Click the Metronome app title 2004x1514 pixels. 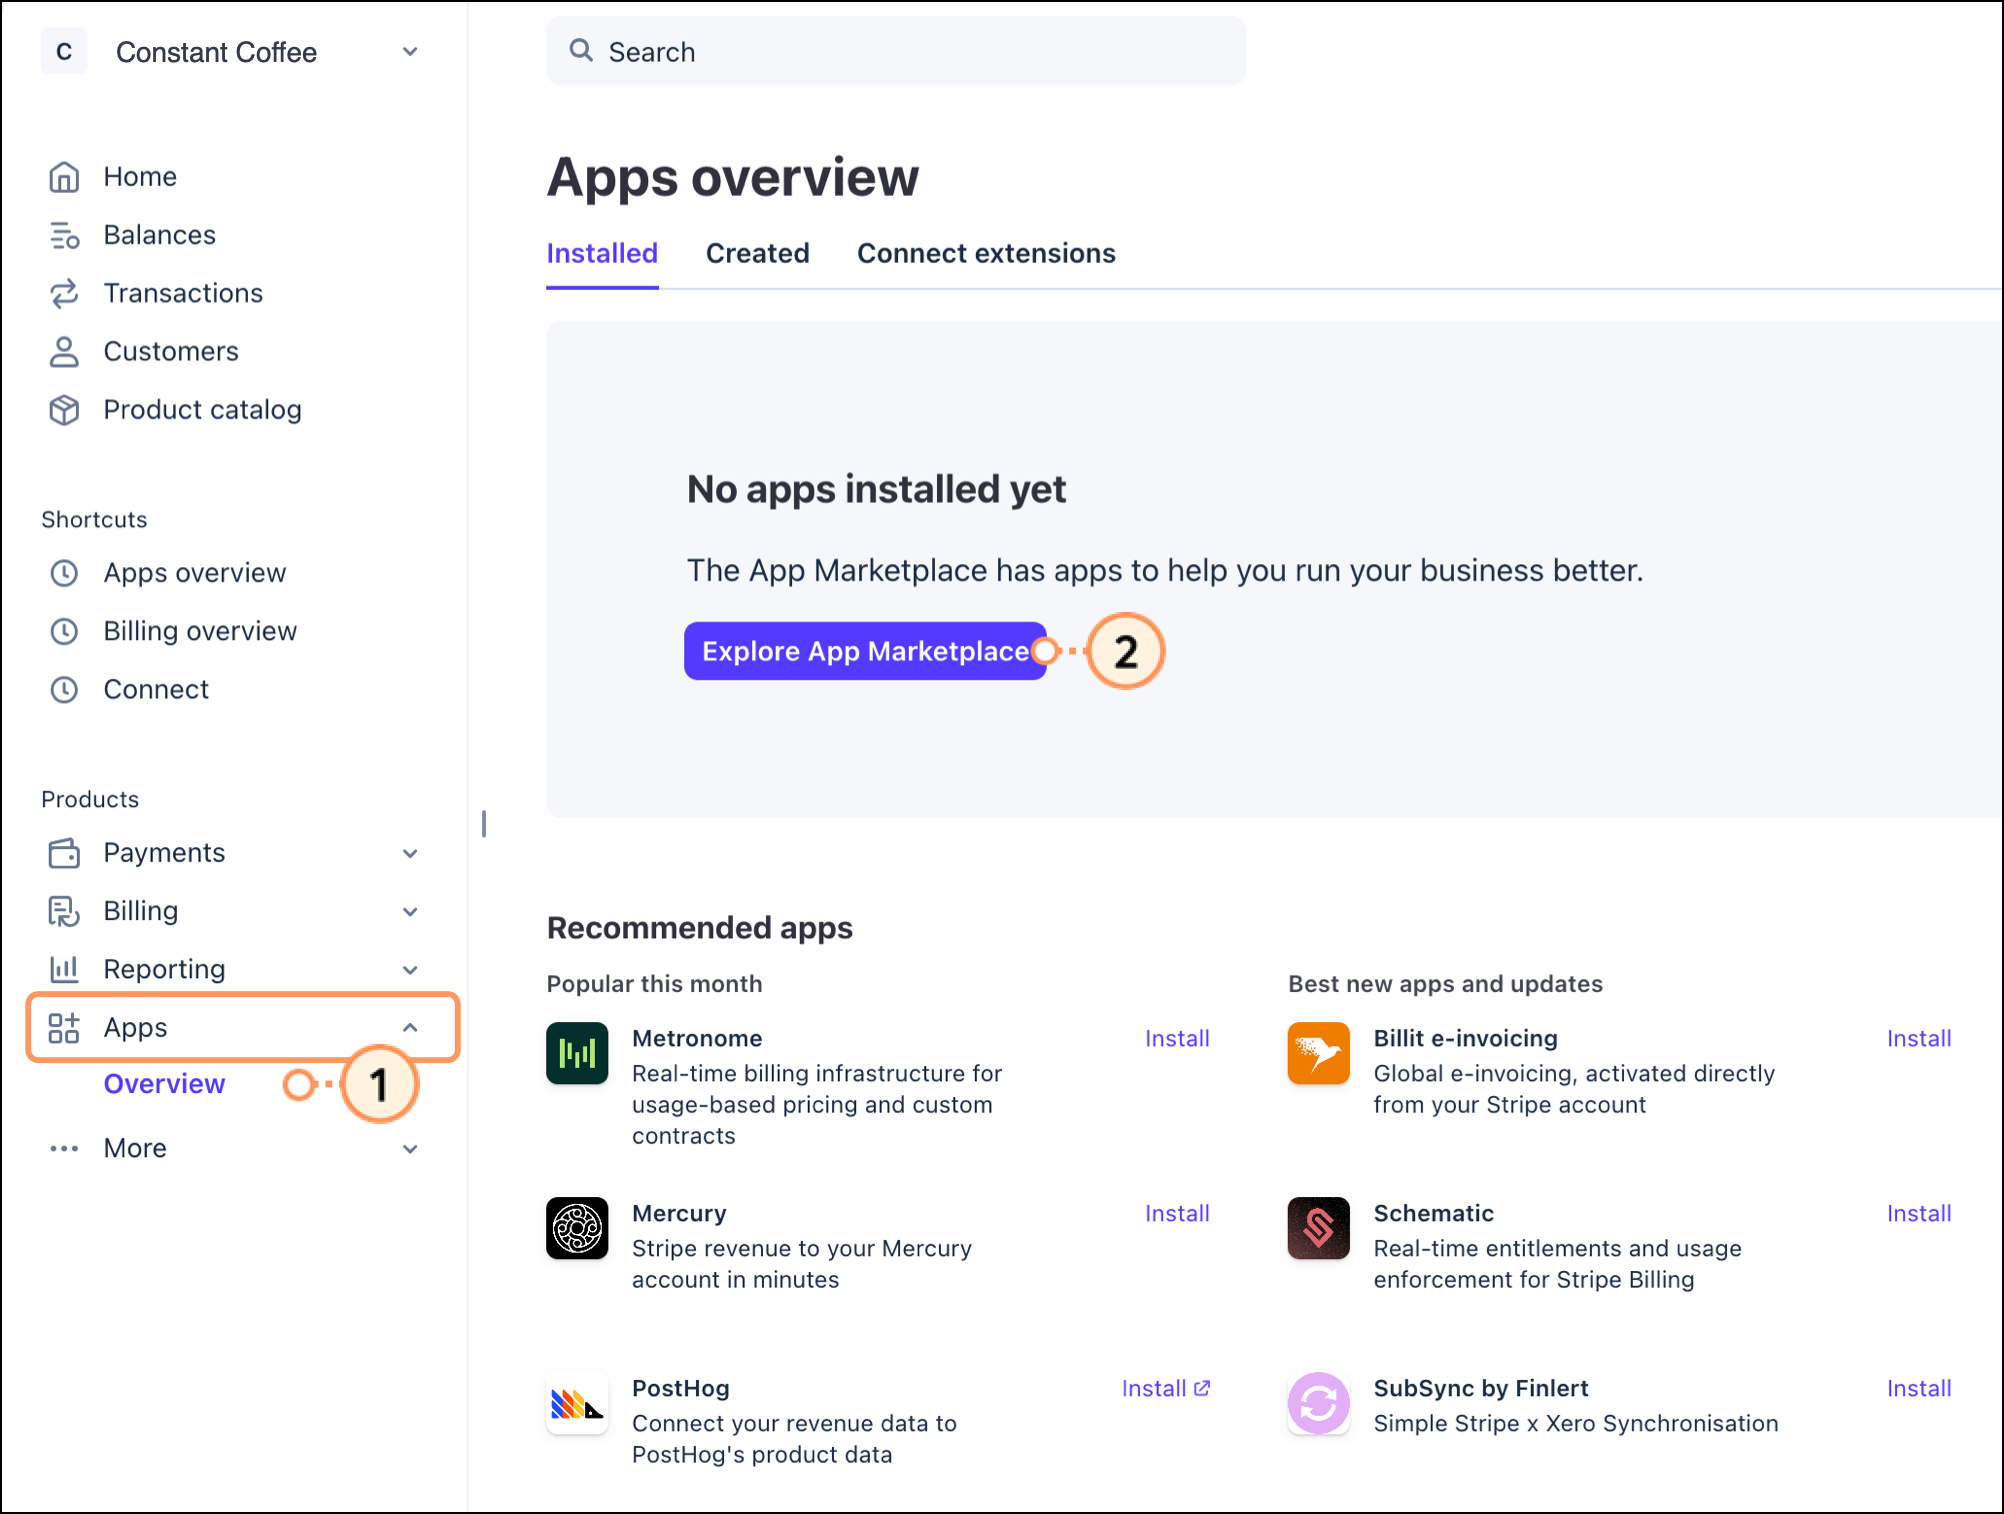point(697,1039)
